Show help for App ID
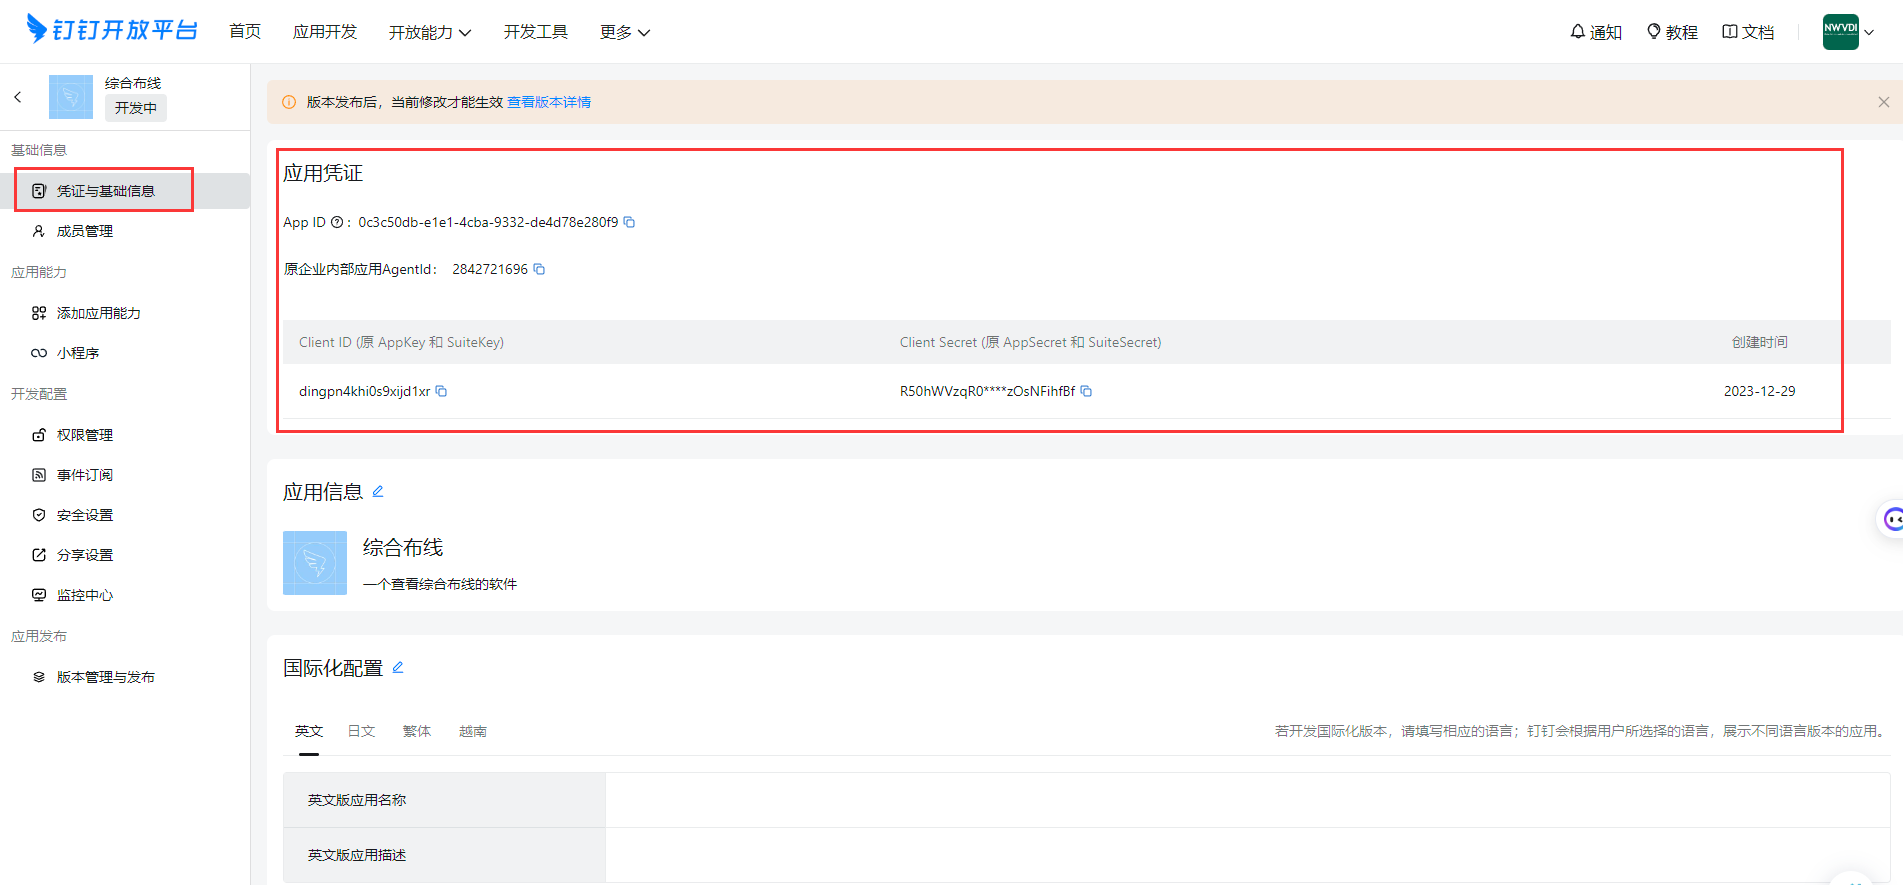This screenshot has width=1903, height=885. tap(337, 222)
